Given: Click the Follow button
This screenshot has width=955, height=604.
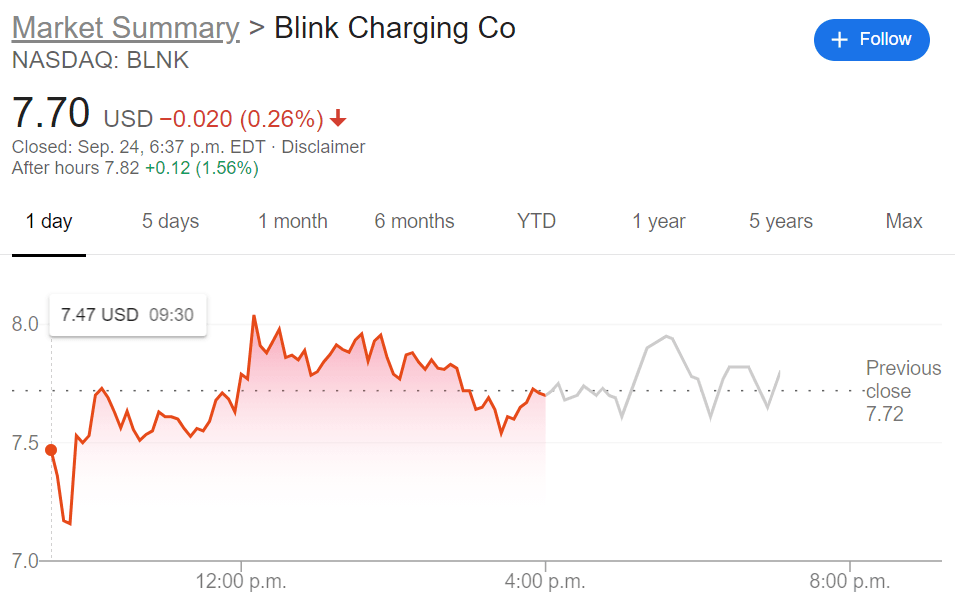Looking at the screenshot, I should point(871,40).
